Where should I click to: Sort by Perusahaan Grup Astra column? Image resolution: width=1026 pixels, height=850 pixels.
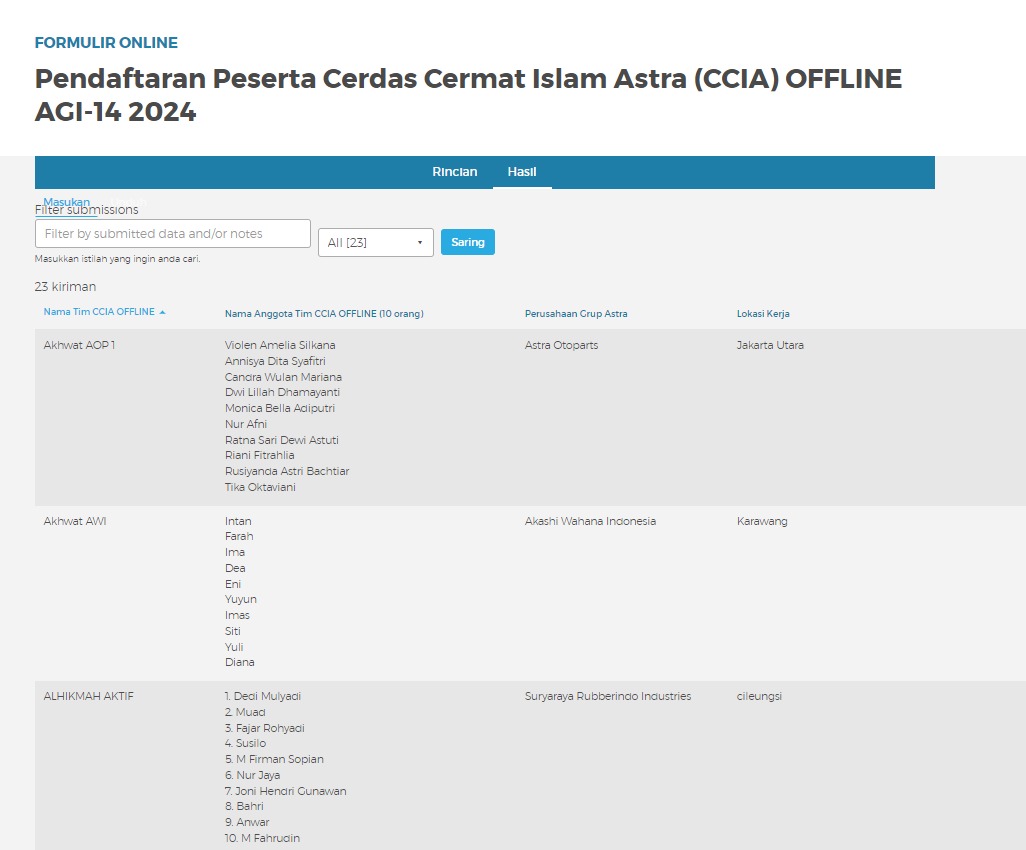[576, 314]
